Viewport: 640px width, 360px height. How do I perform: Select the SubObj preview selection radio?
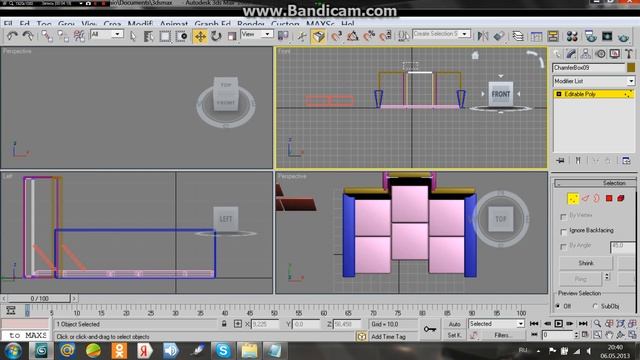tap(595, 306)
